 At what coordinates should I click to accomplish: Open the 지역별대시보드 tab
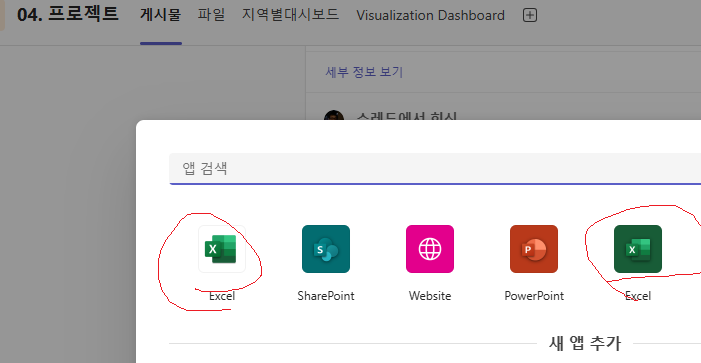(x=291, y=15)
